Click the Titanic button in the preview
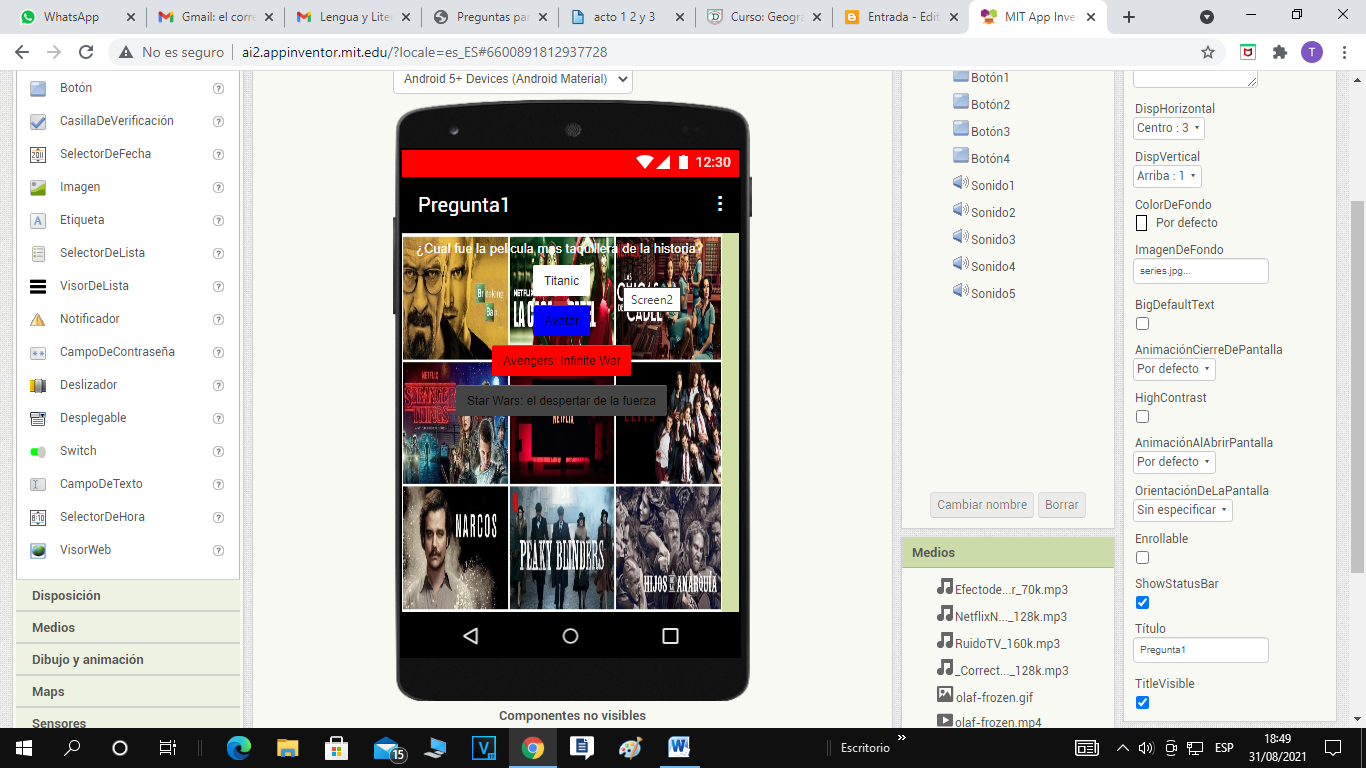Image resolution: width=1366 pixels, height=768 pixels. [x=561, y=281]
